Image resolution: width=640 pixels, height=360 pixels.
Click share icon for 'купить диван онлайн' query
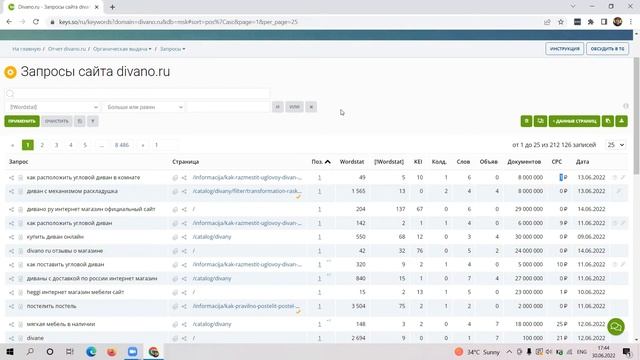pos(11,237)
